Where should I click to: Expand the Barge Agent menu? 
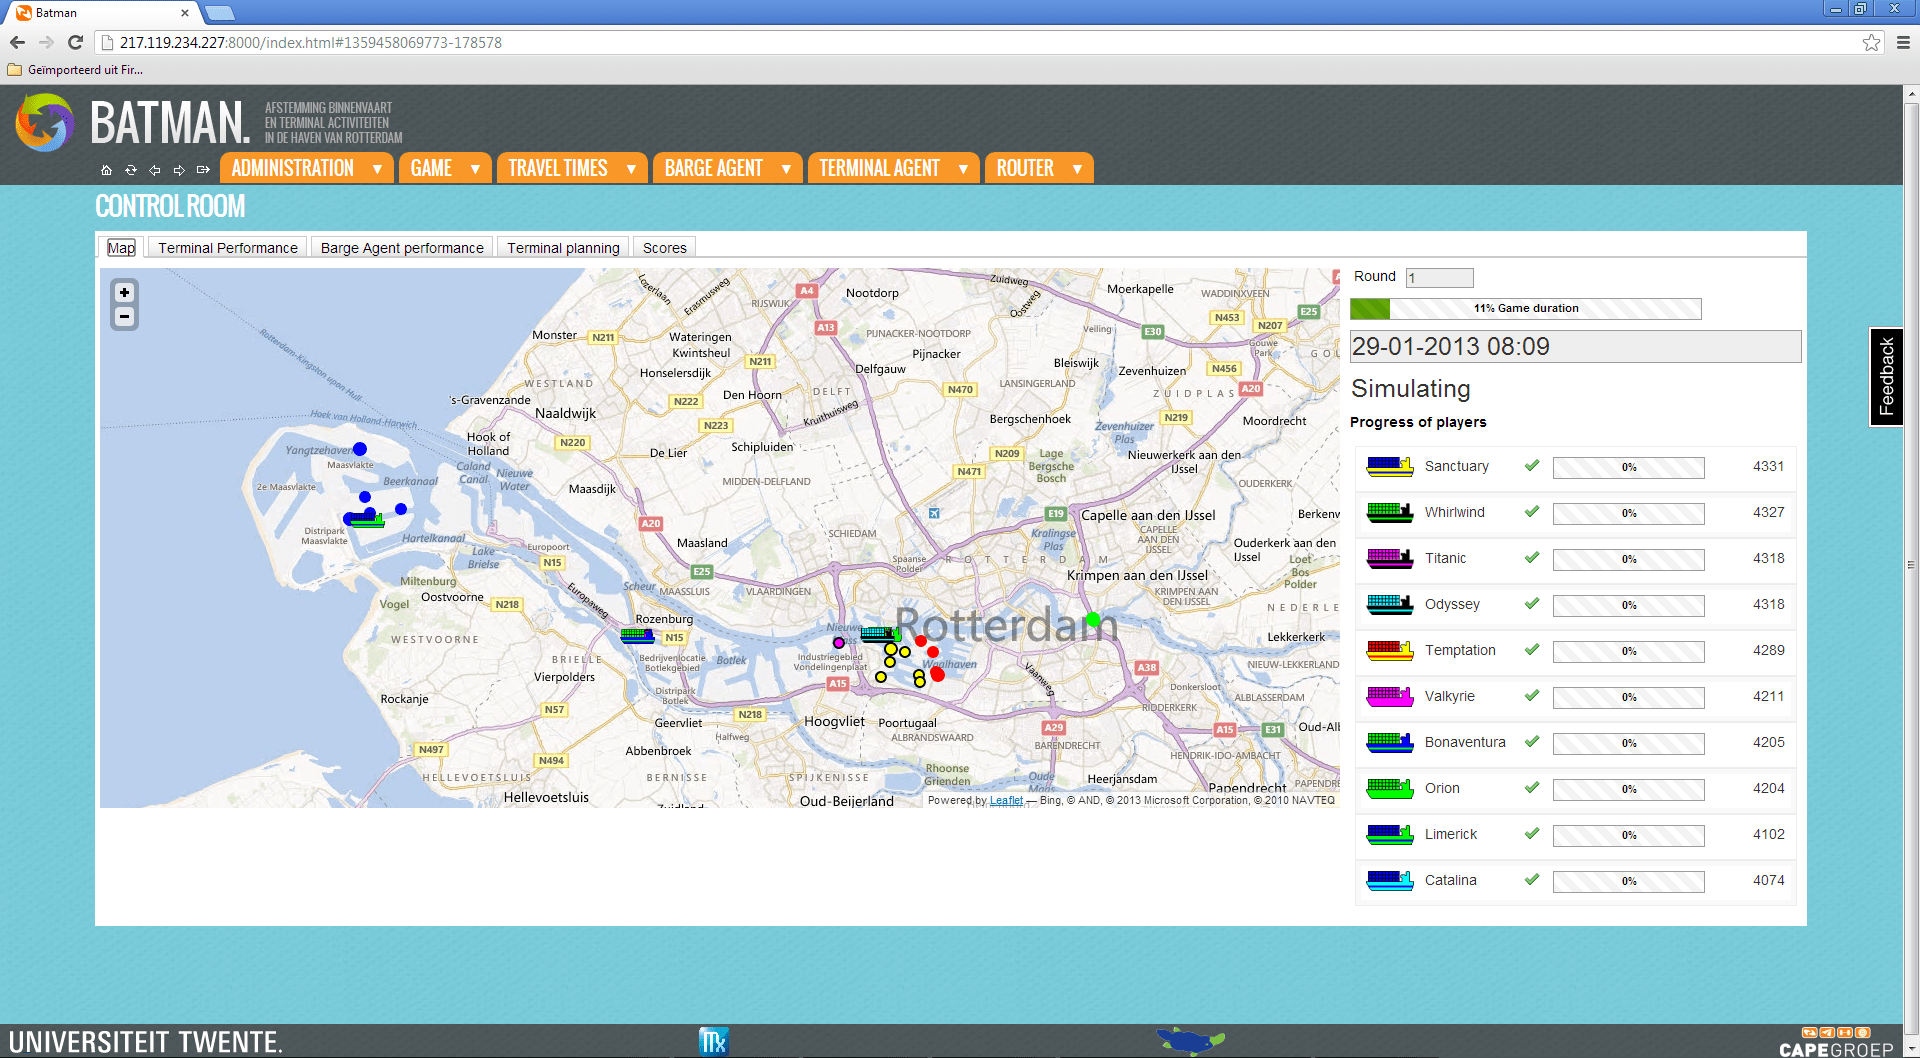tap(727, 168)
